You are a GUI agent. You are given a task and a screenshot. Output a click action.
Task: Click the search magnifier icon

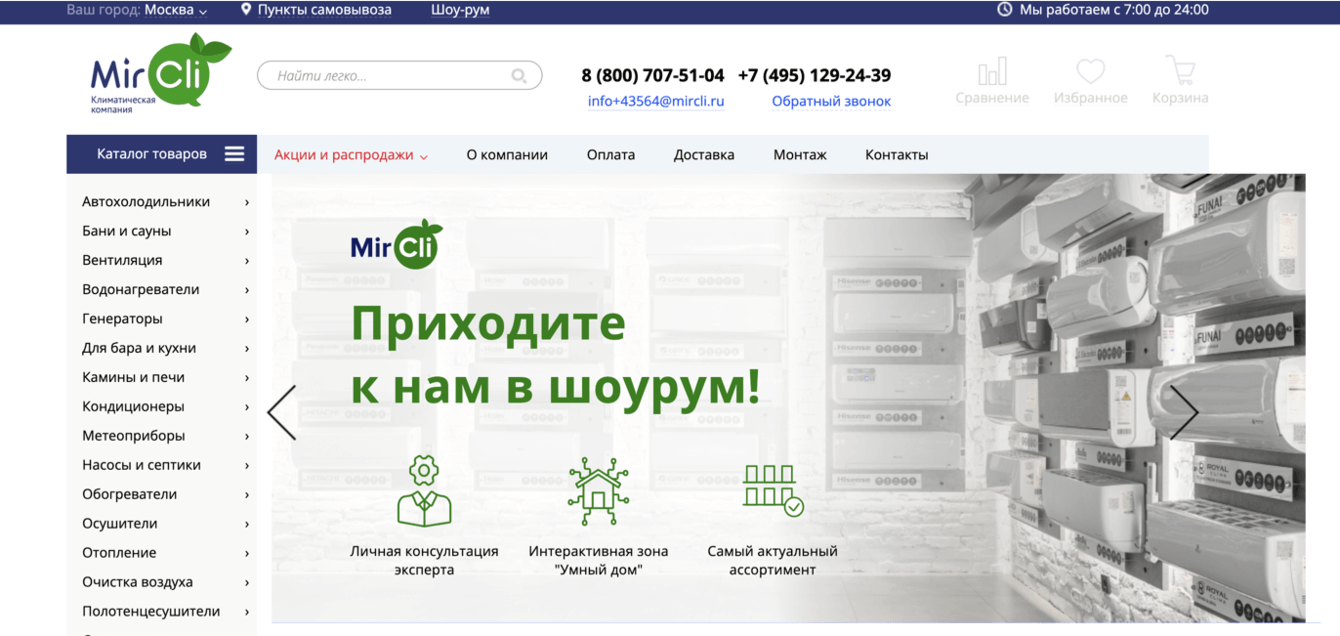(519, 75)
